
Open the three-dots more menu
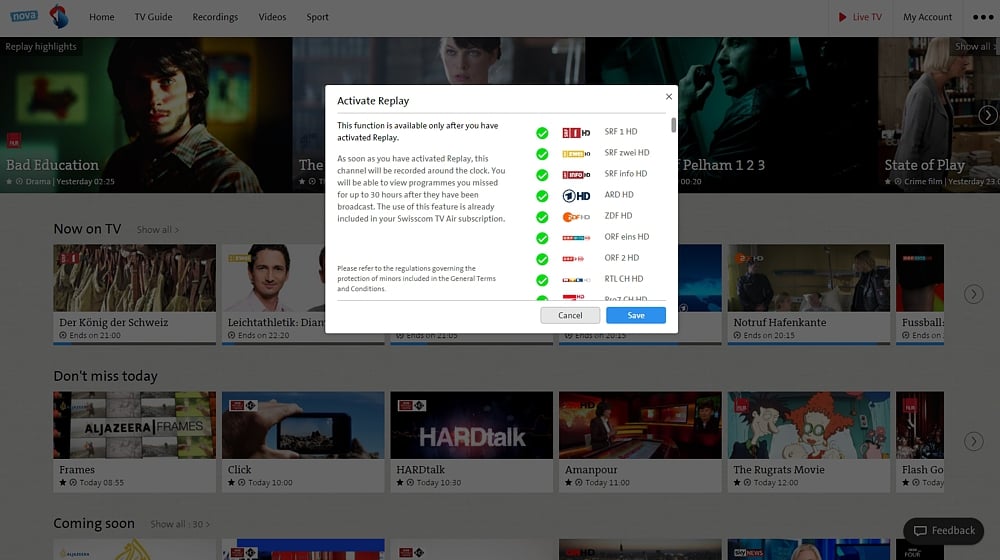coord(982,17)
